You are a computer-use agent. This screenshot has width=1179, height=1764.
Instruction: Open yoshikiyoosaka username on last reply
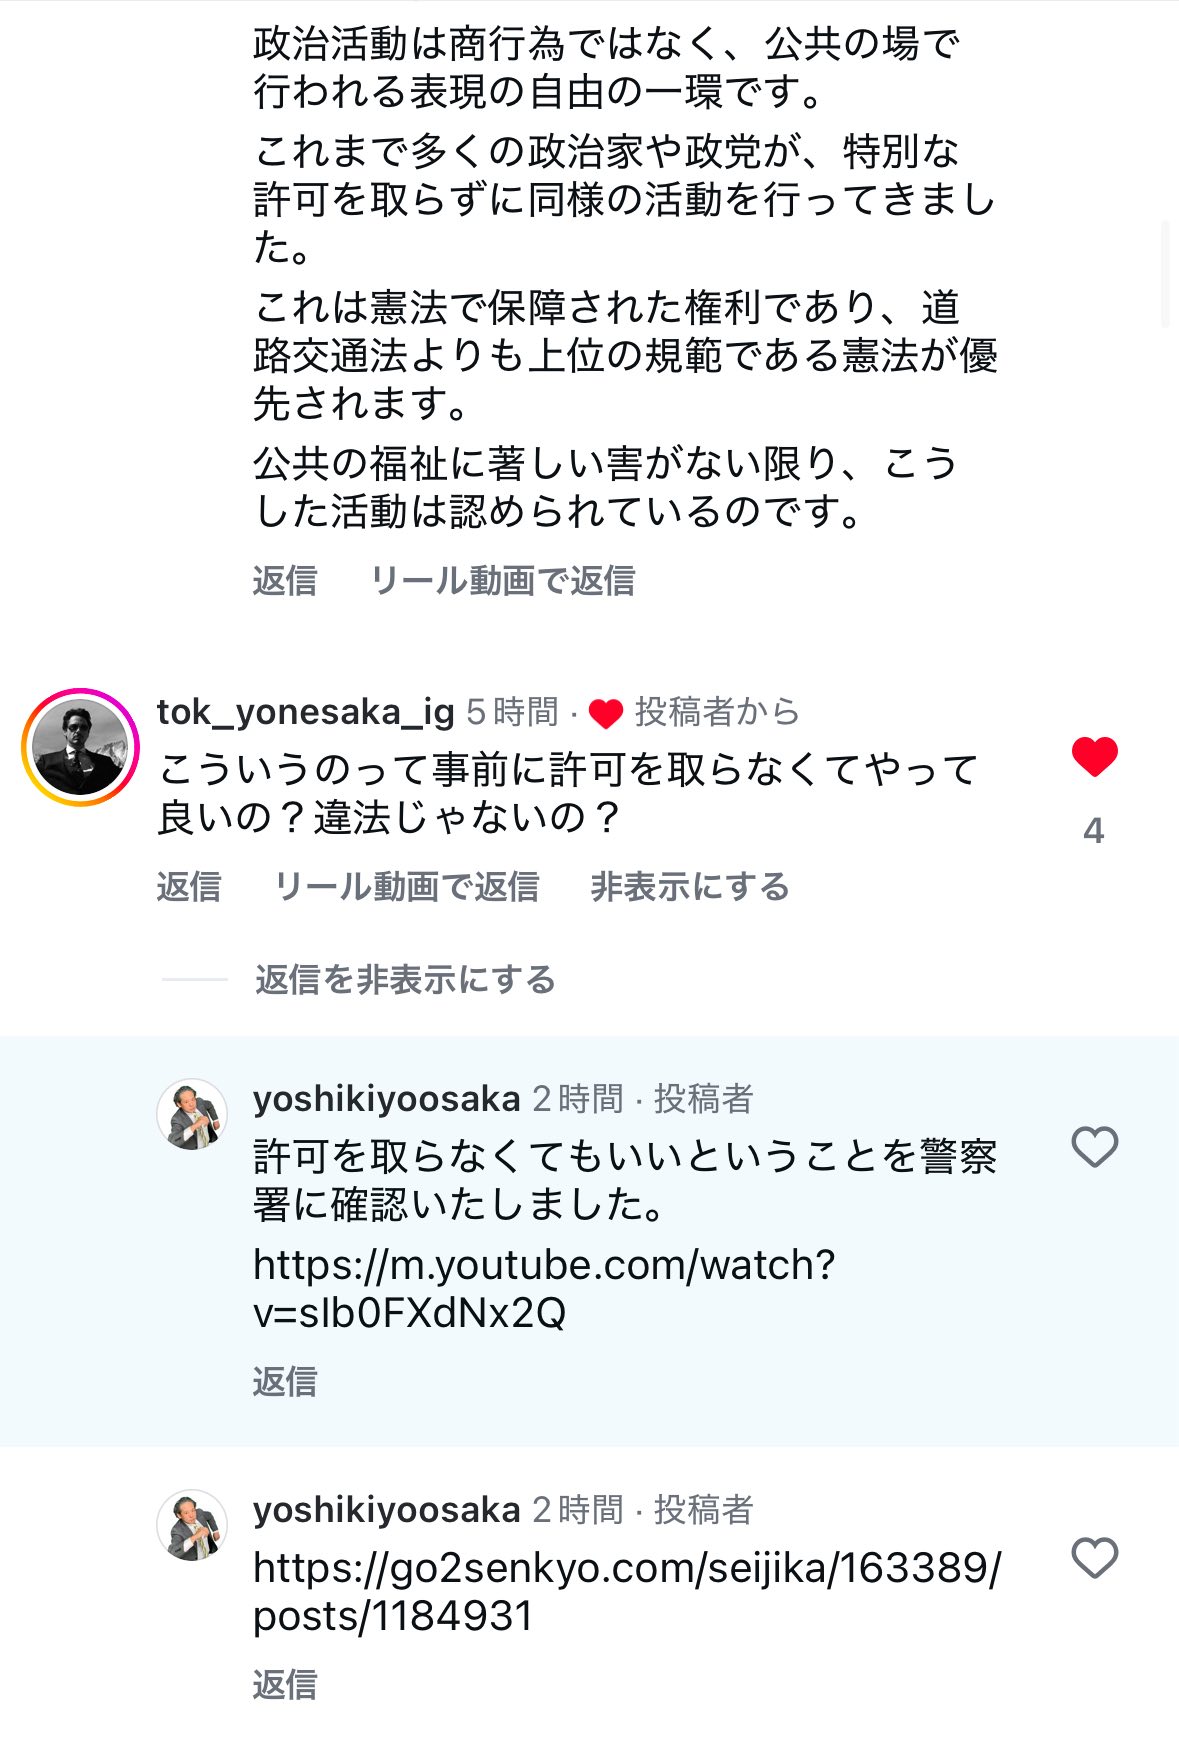point(386,1510)
